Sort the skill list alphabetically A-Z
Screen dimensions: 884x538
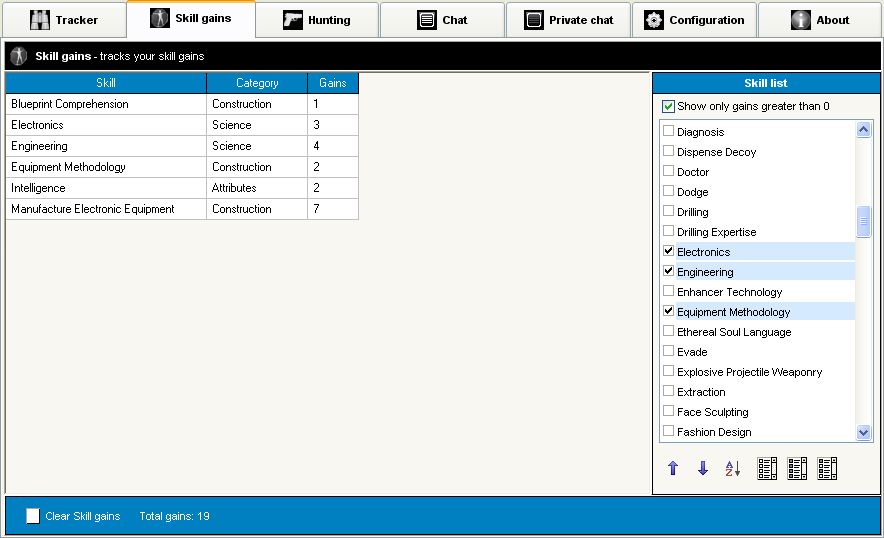733,468
